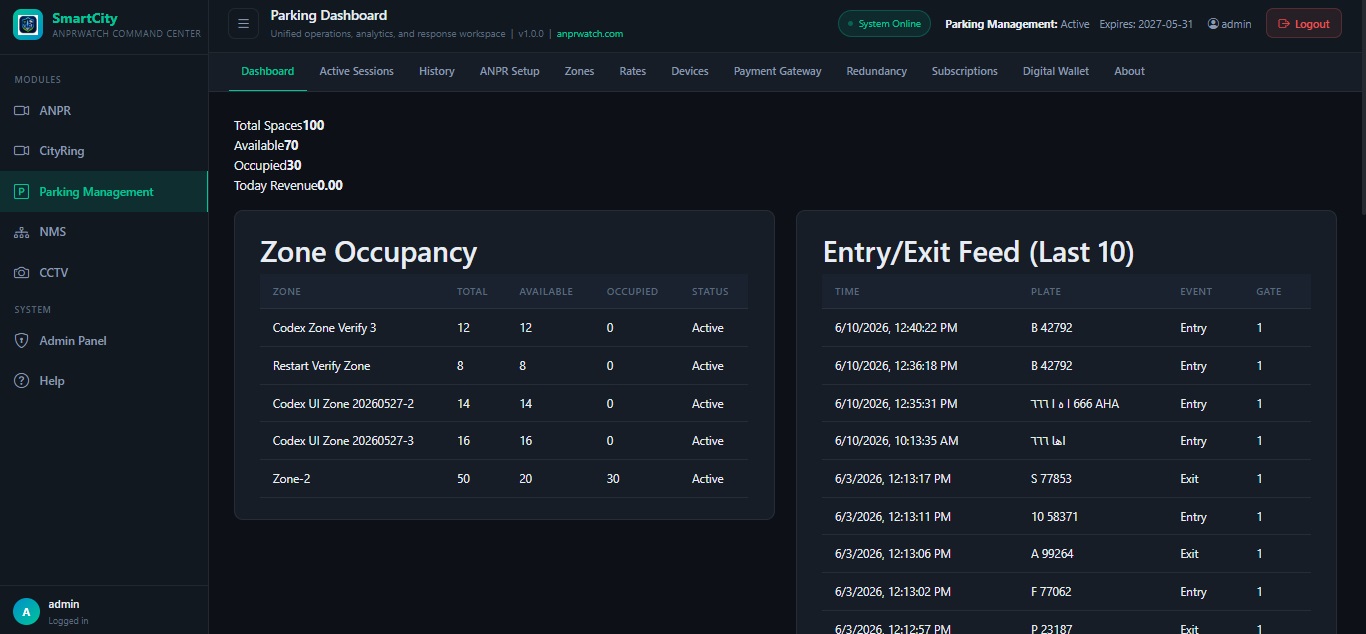This screenshot has height=634, width=1366.
Task: Open the History tab
Action: (x=437, y=71)
